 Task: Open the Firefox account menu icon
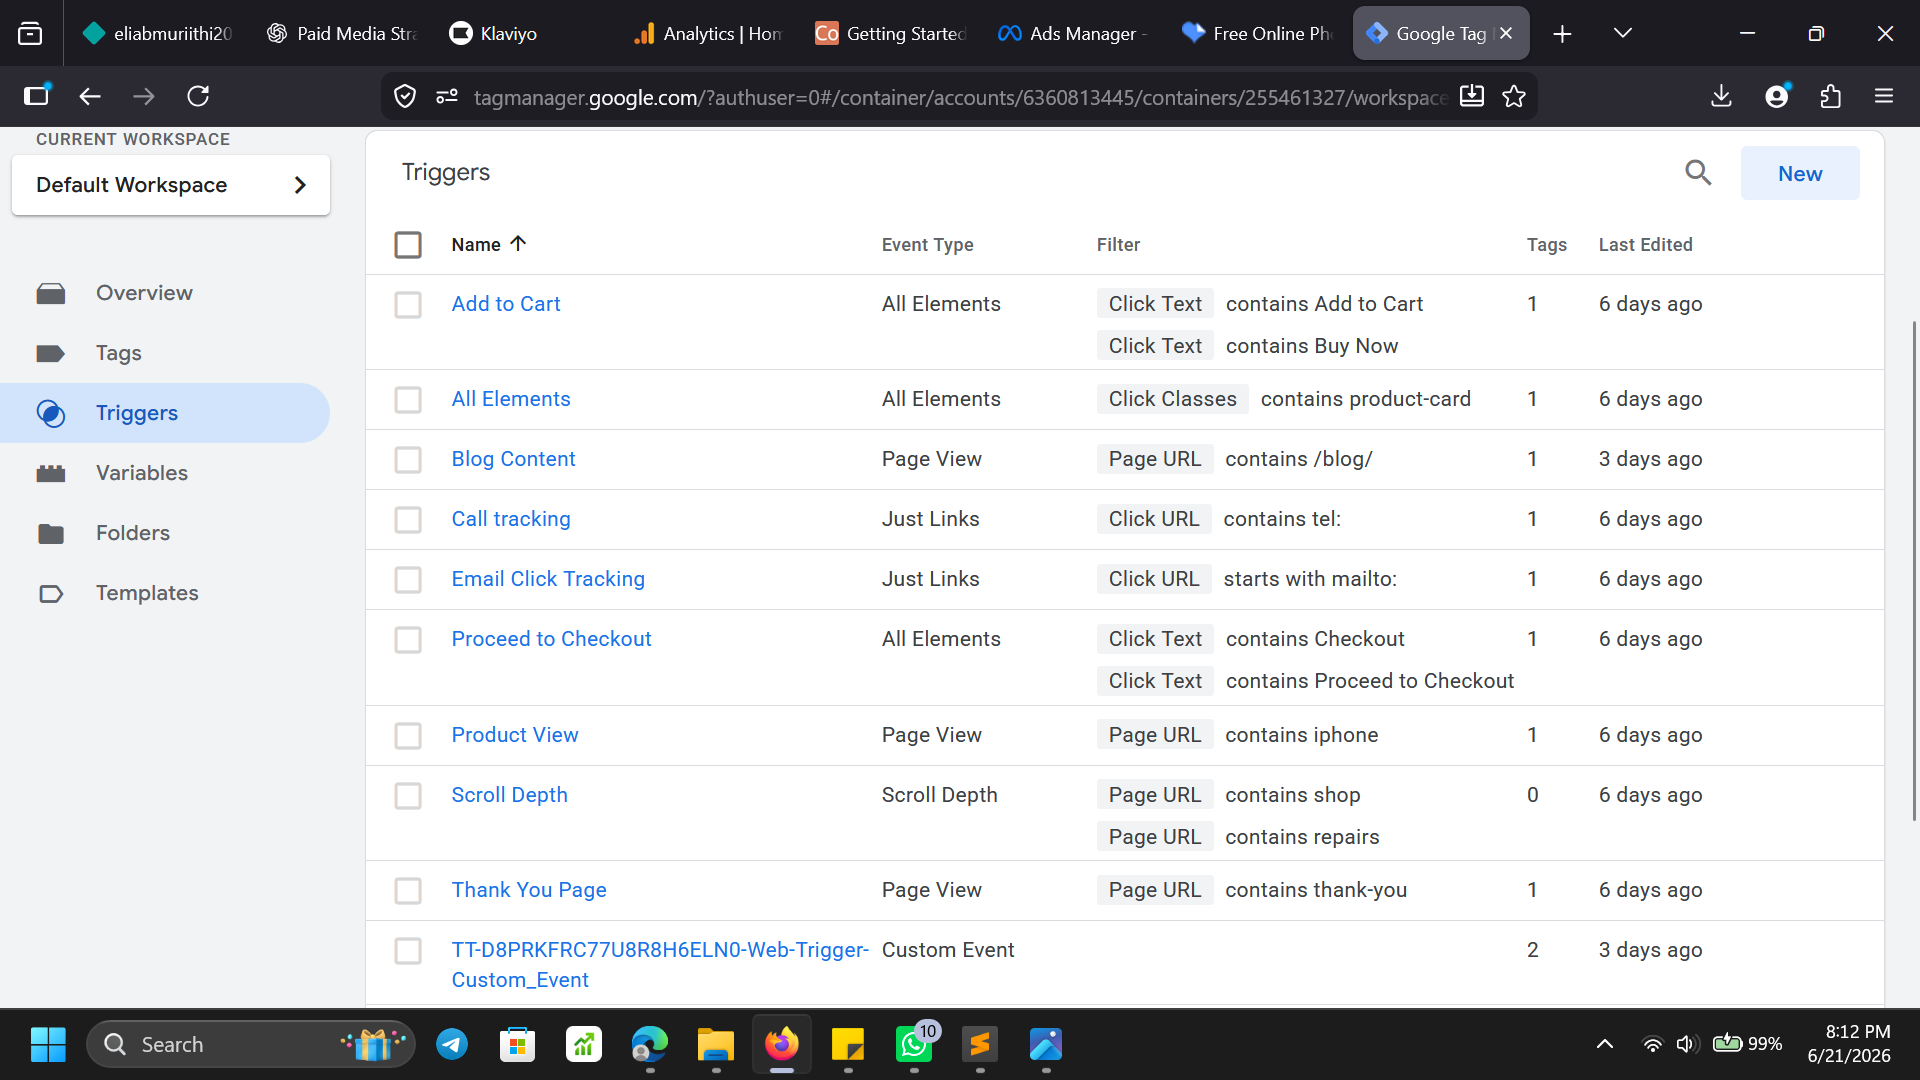coord(1777,96)
